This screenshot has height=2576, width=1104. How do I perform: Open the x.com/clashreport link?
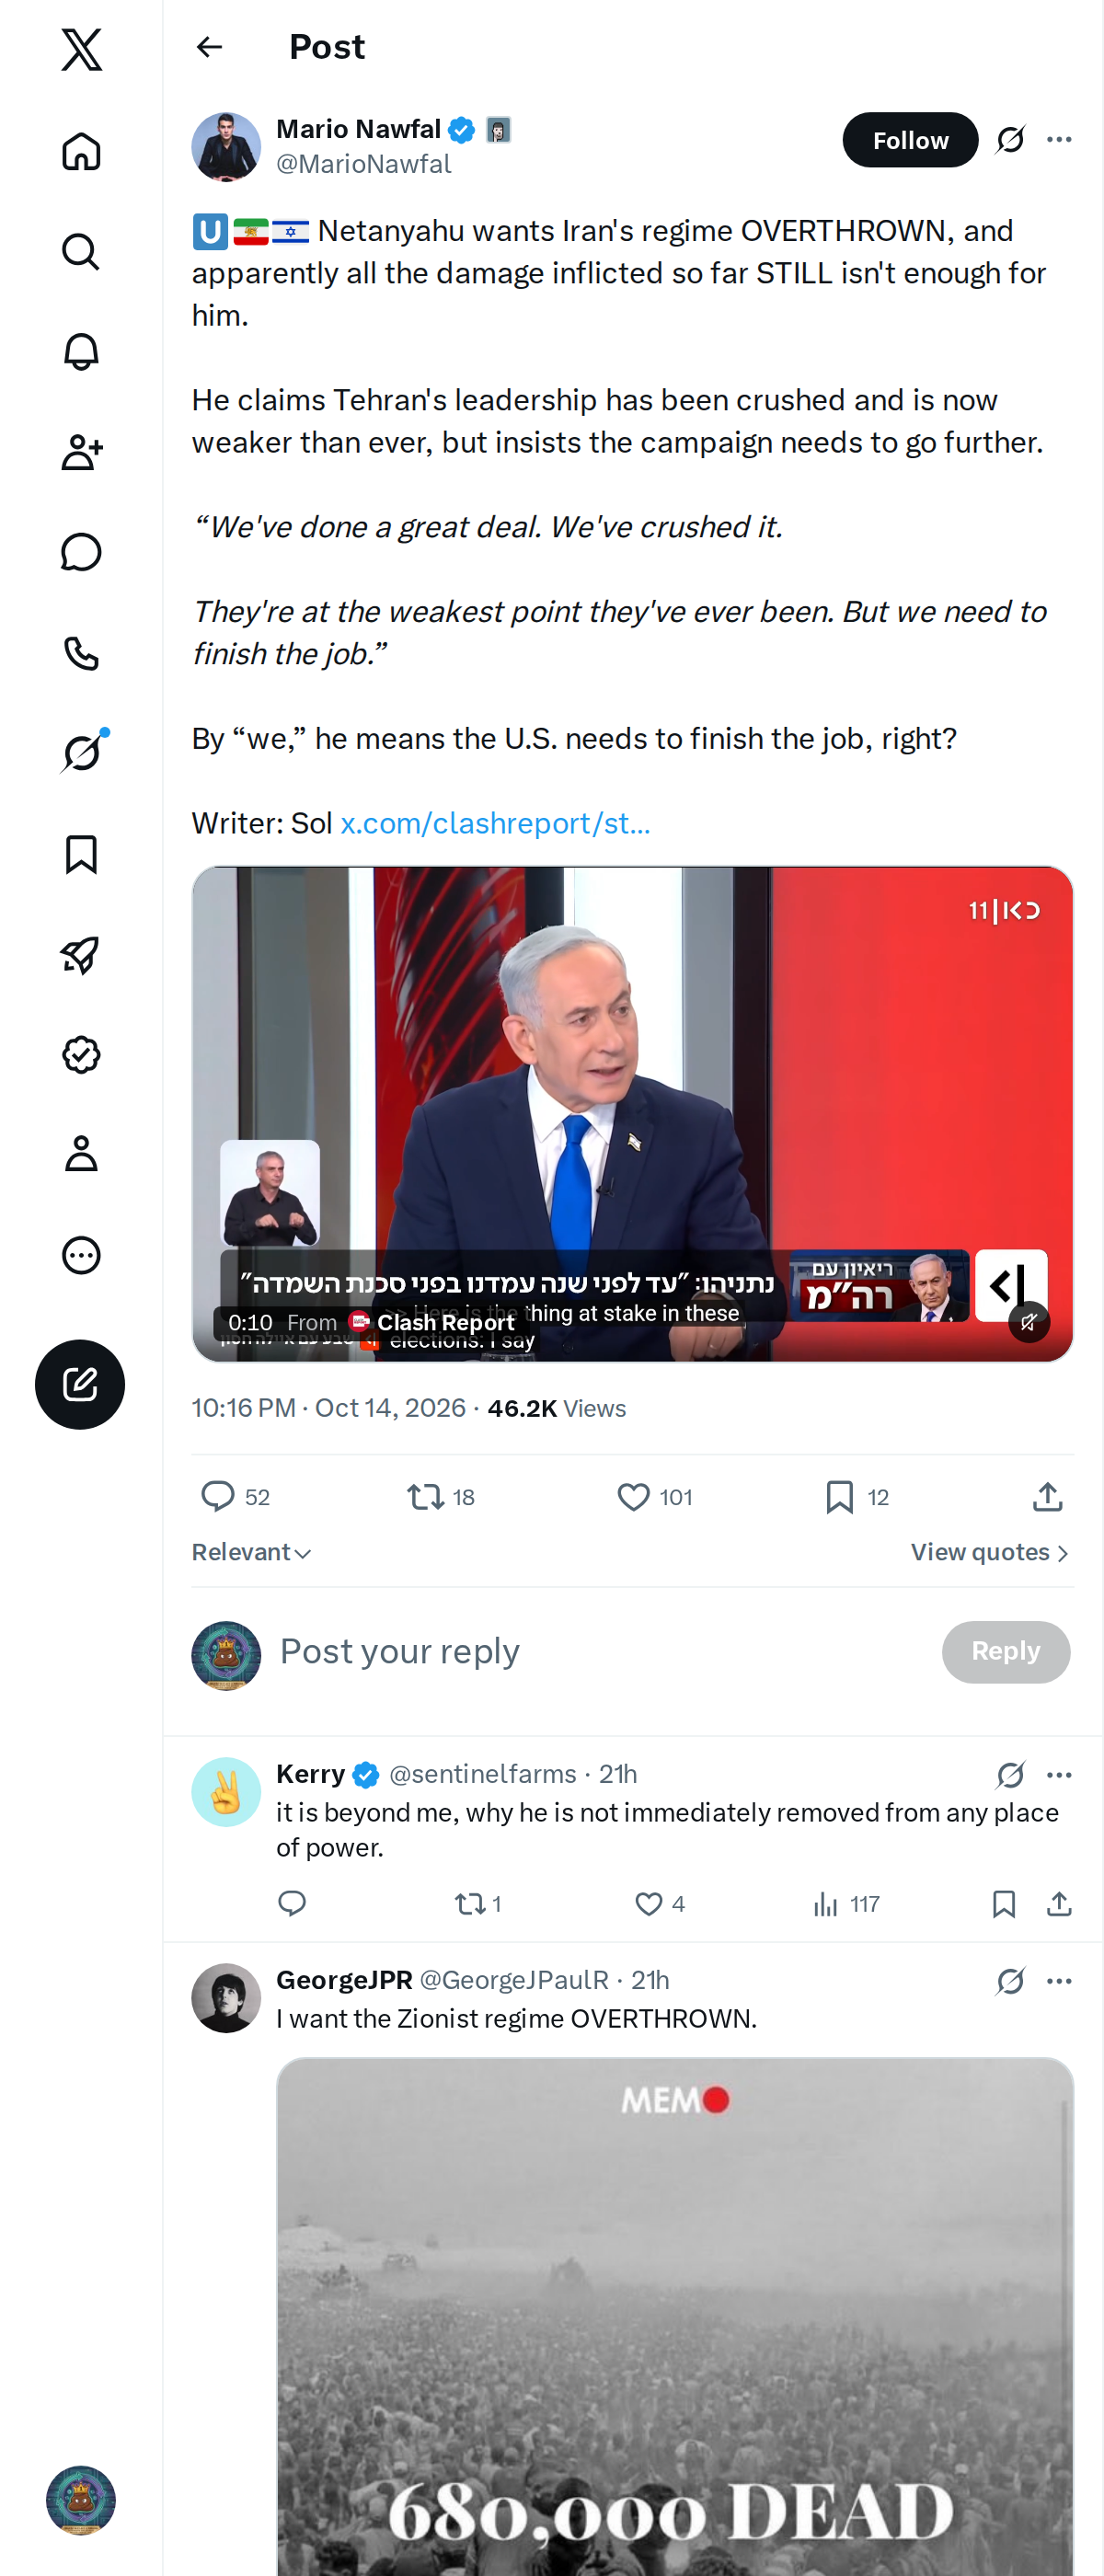pyautogui.click(x=495, y=823)
